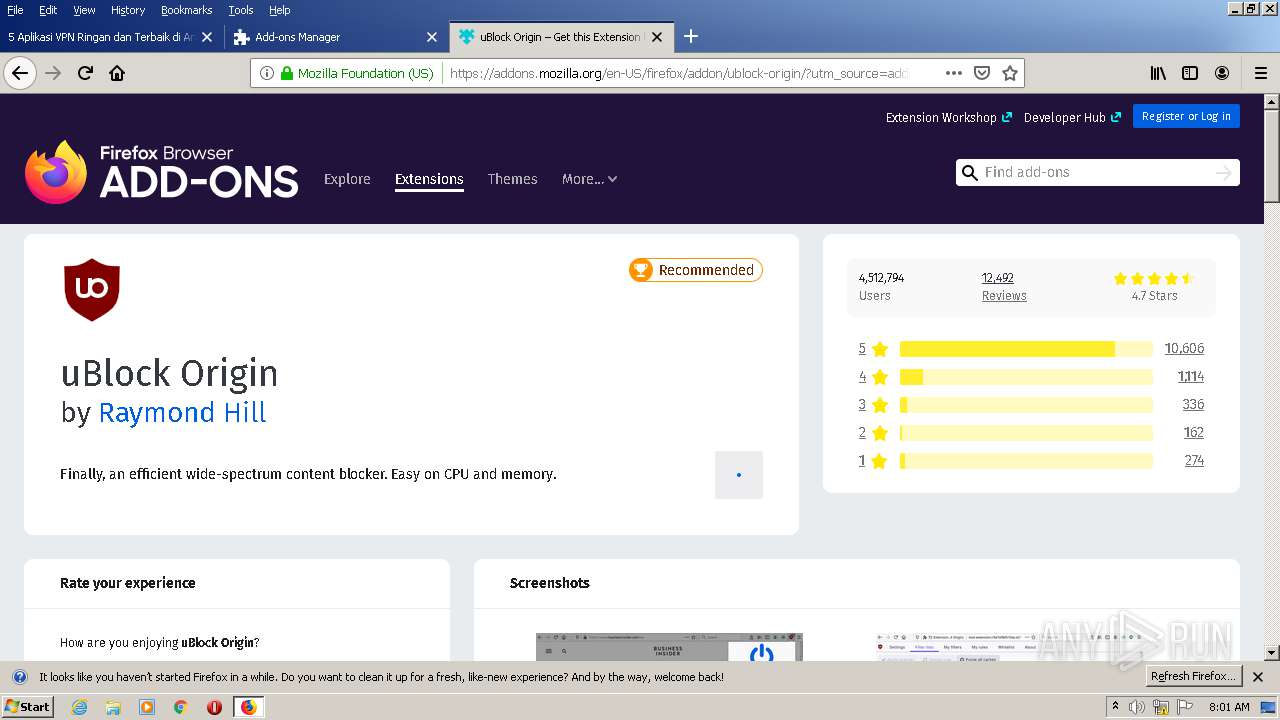The height and width of the screenshot is (720, 1280).
Task: Open the Firefox hamburger menu
Action: pos(1261,73)
